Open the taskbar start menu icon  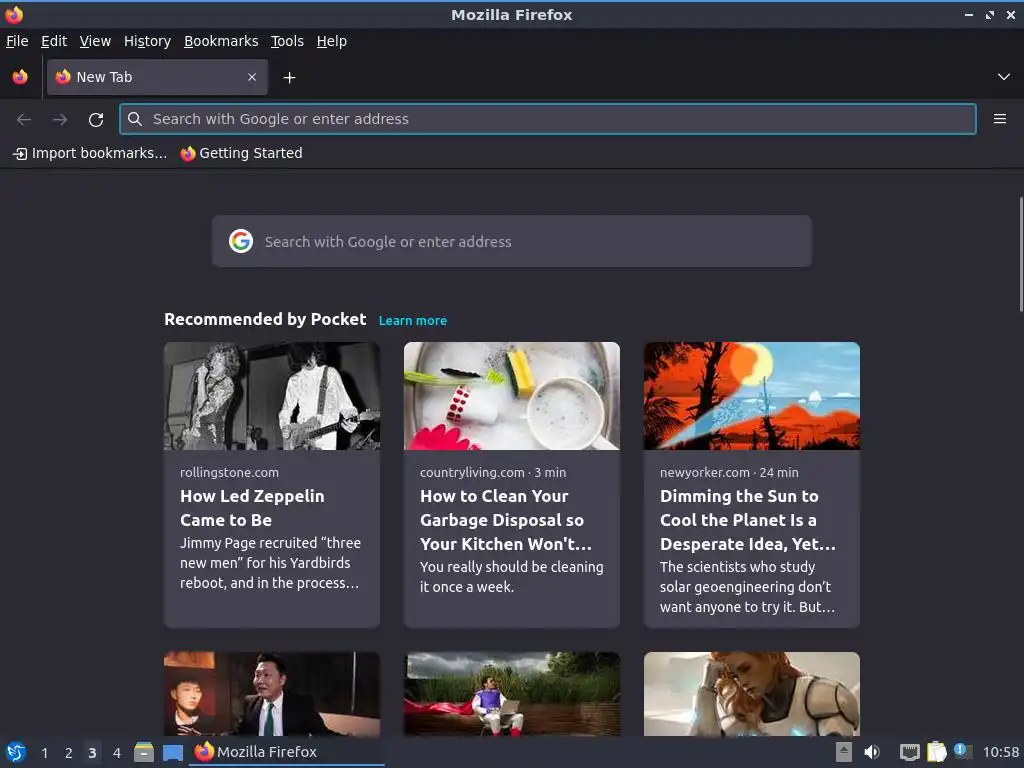click(x=16, y=752)
